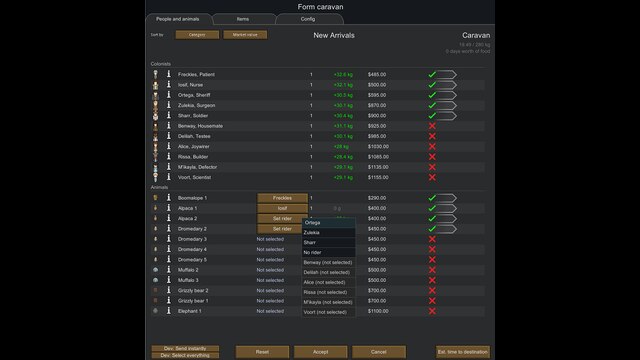The width and height of the screenshot is (640, 360).
Task: Open info for Iosif, Nurse
Action: coord(169,84)
